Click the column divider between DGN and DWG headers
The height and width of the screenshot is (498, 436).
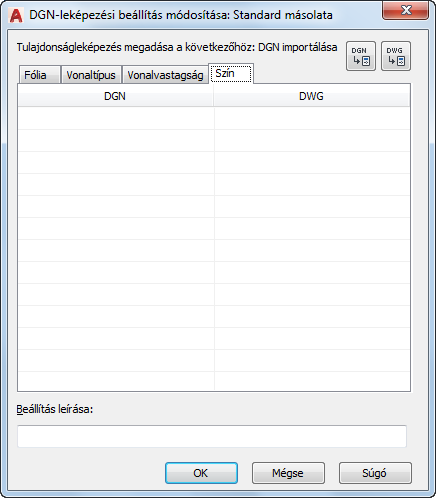(214, 96)
